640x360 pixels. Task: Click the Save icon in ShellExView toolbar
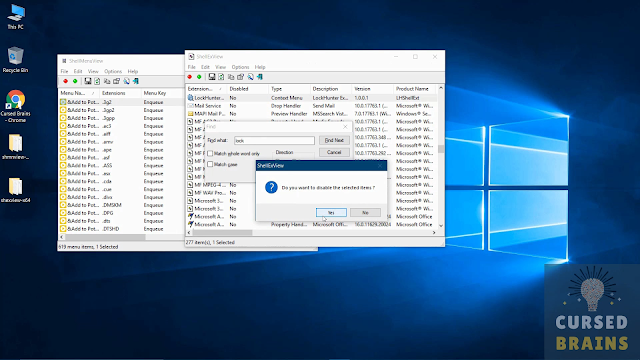(x=211, y=77)
